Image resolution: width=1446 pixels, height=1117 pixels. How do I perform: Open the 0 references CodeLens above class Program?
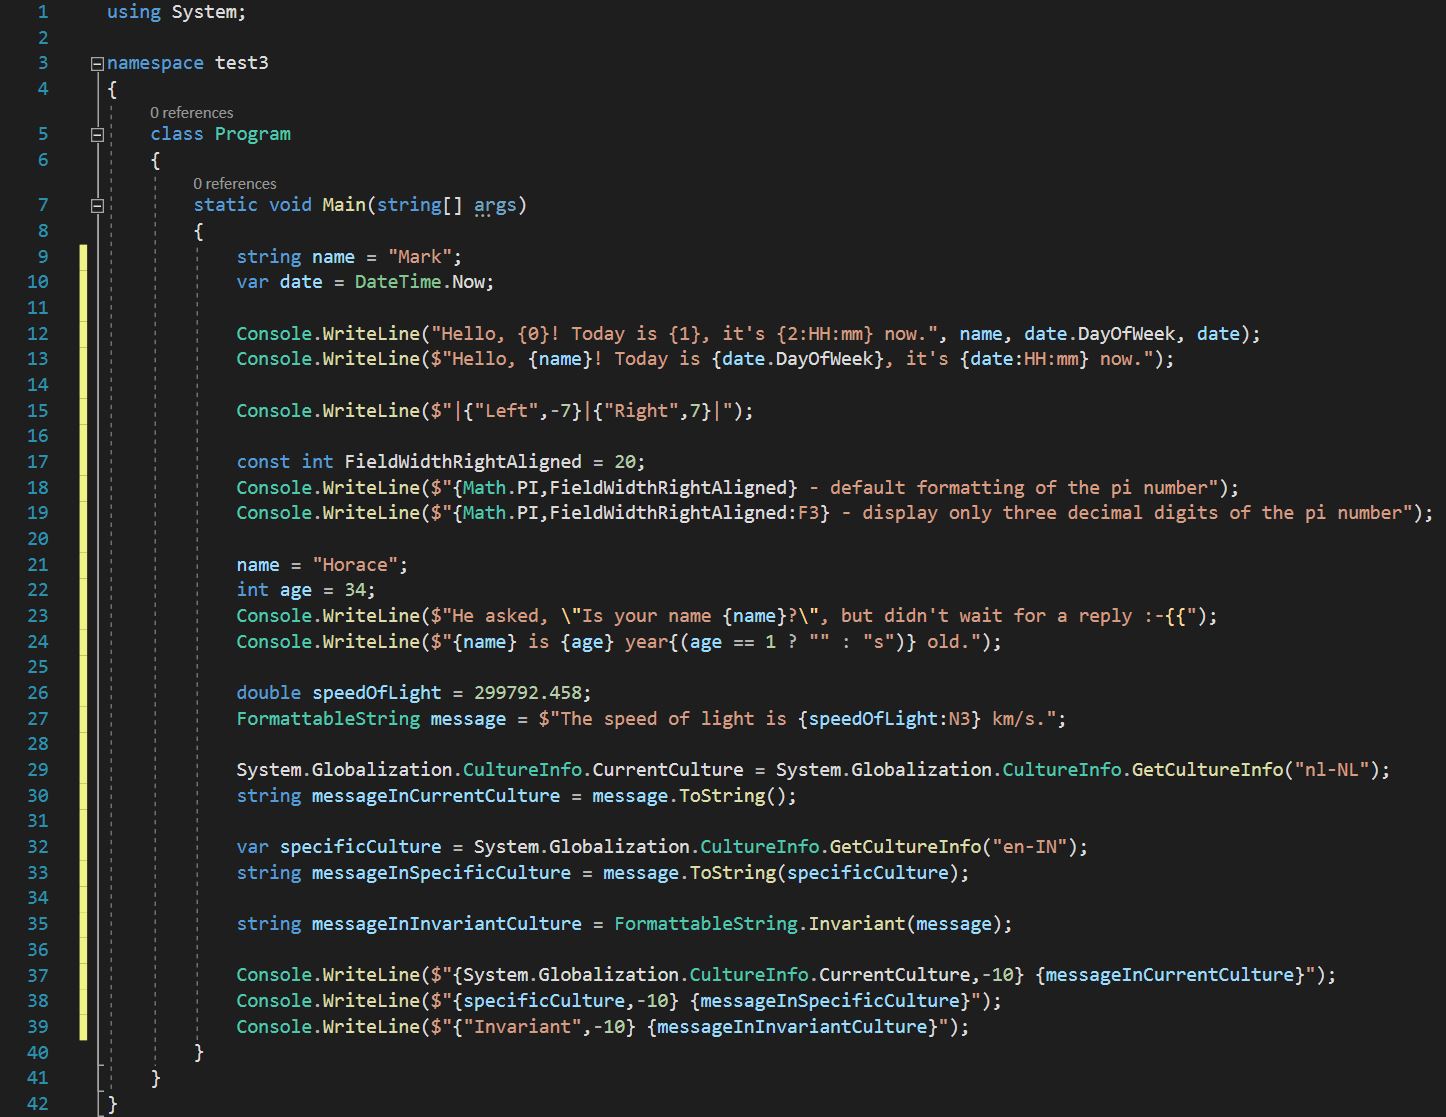point(192,112)
